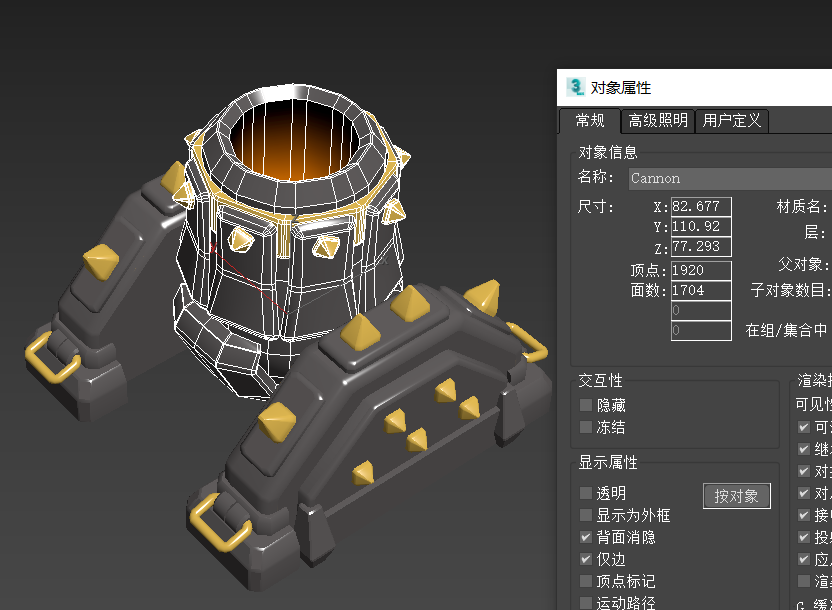The height and width of the screenshot is (610, 832).
Task: Click the 对象信息 group label
Action: tap(608, 153)
